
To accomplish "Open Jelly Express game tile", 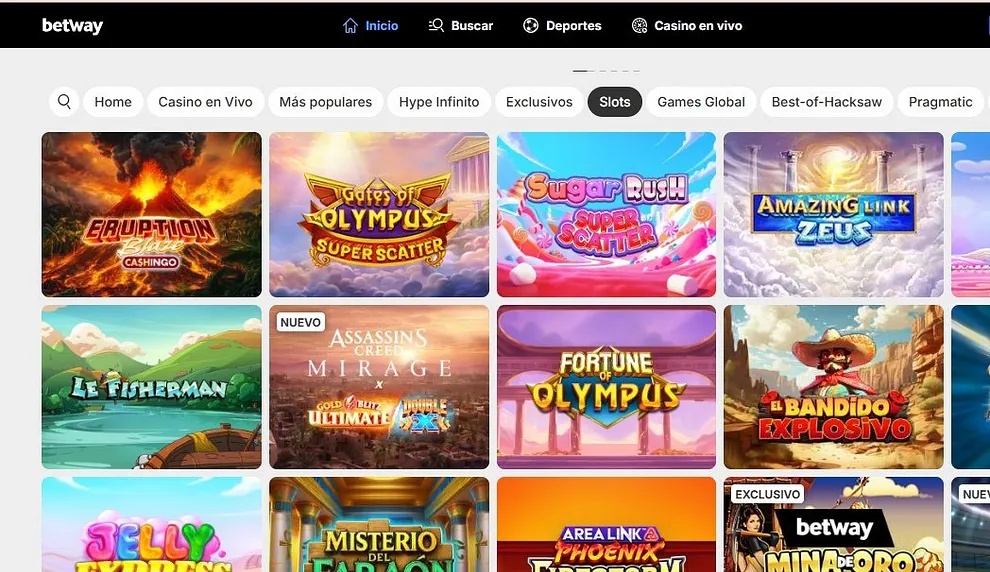I will pos(152,525).
